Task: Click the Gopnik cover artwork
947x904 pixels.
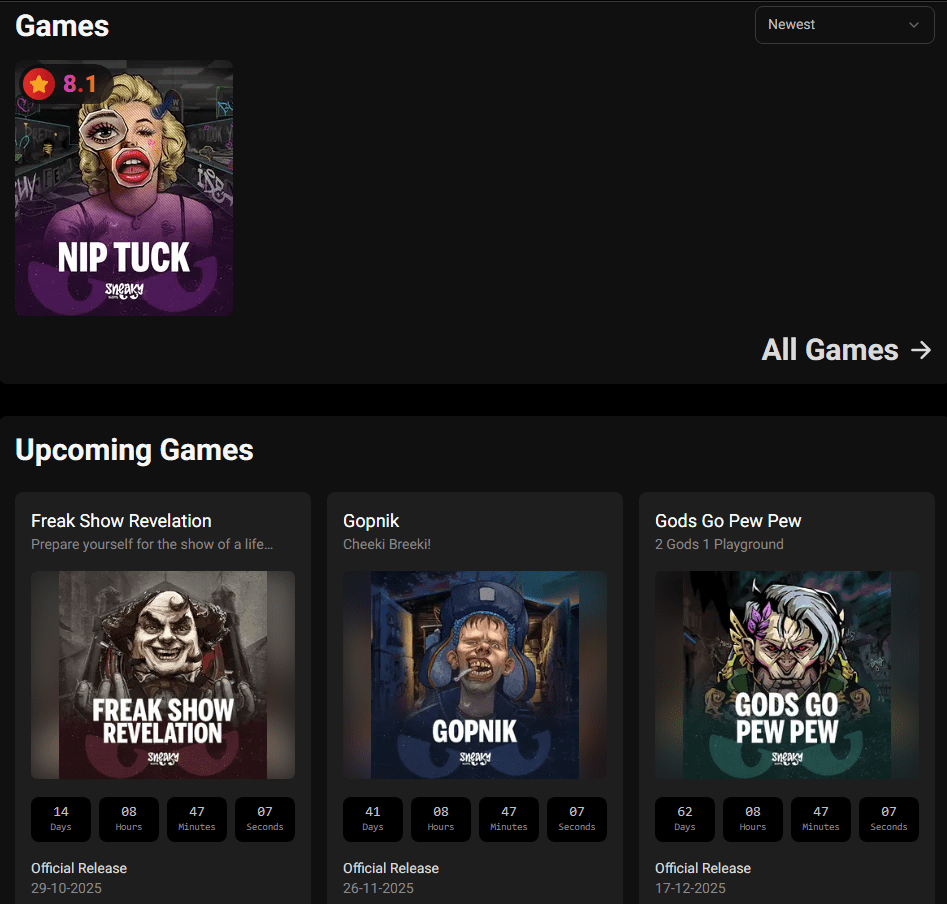Action: [475, 675]
